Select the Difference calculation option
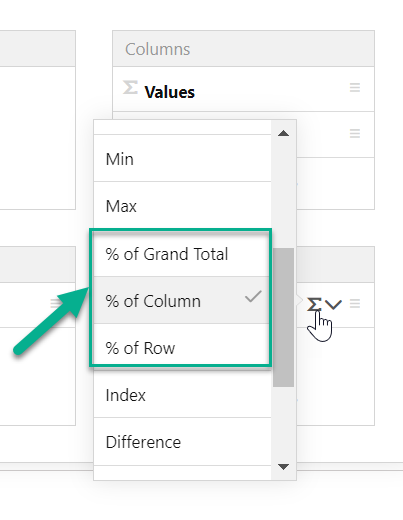 pos(183,442)
